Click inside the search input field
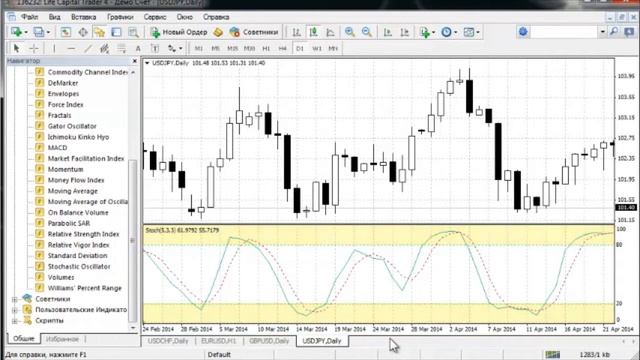The image size is (640, 360). pyautogui.click(x=564, y=32)
